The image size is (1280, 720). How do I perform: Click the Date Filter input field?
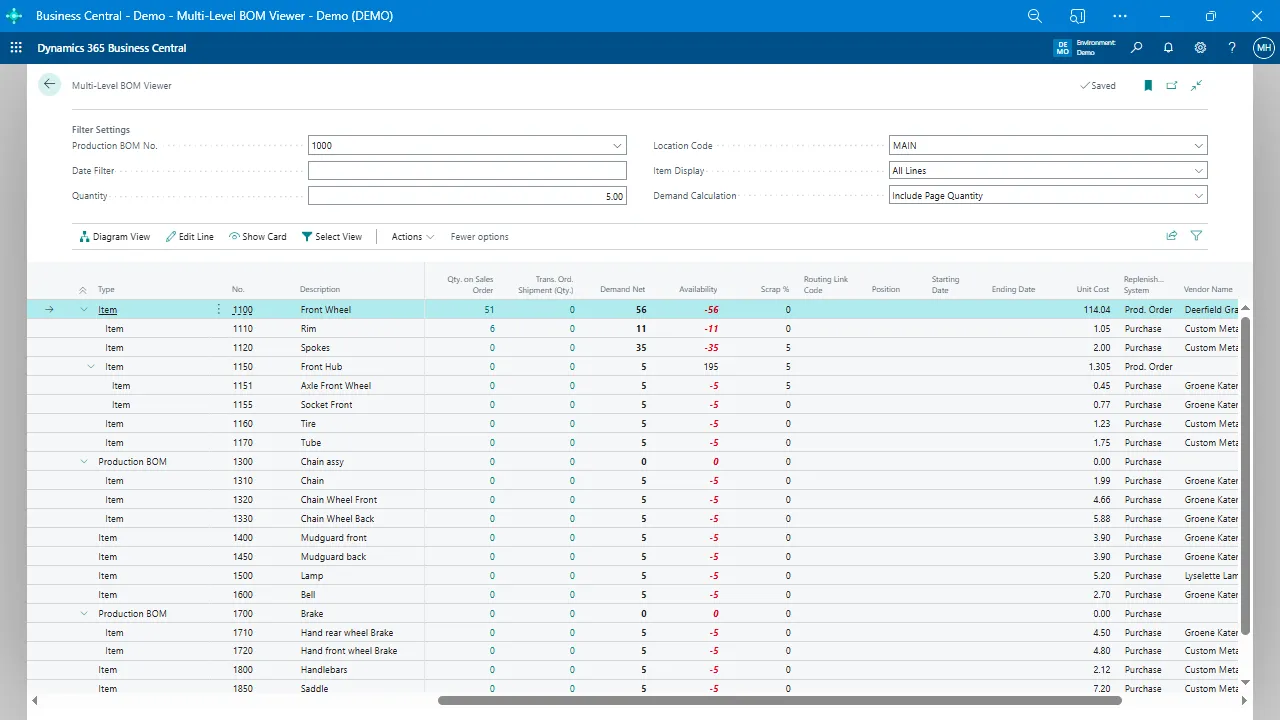(467, 171)
